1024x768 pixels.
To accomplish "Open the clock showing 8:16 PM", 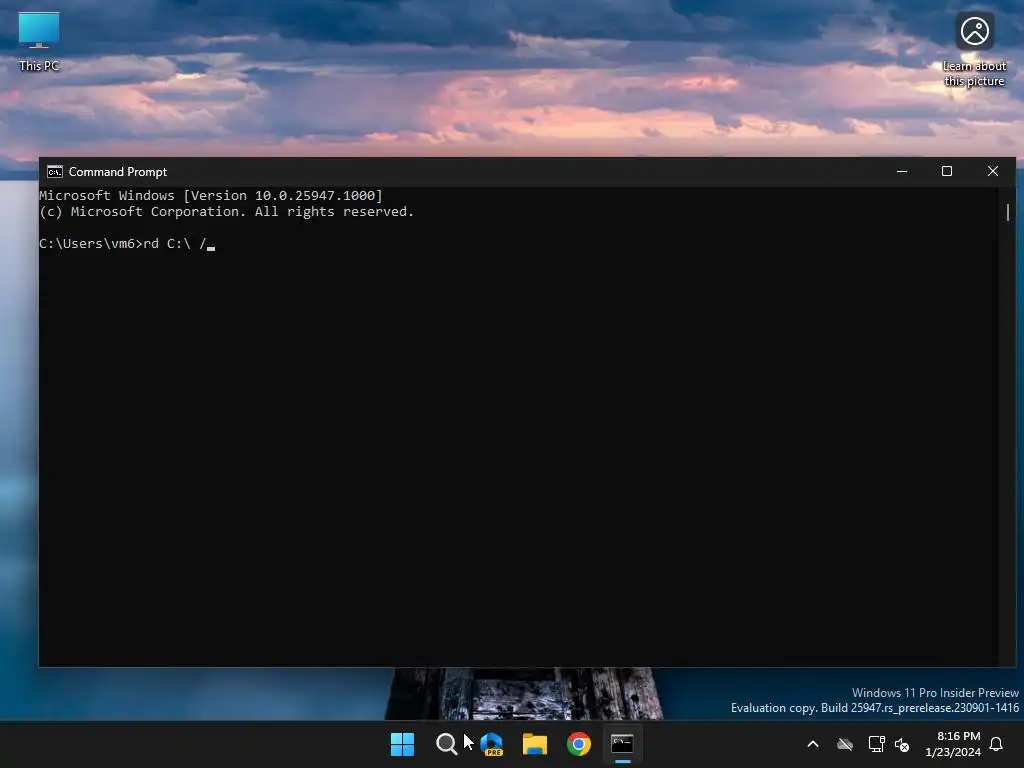I will [x=953, y=744].
